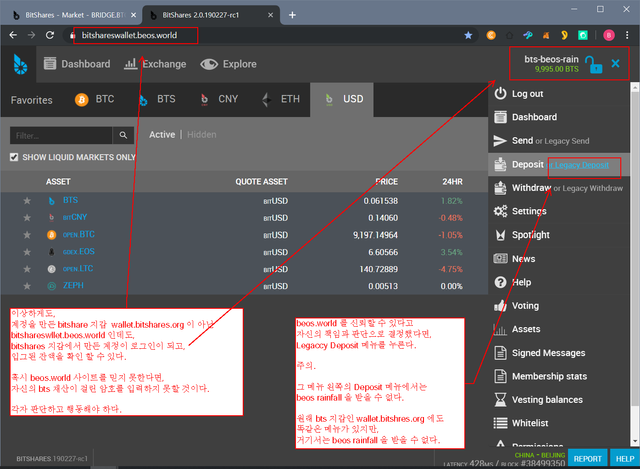Screen dimensions: 640x469
Task: Toggle Show Liquid Markets Only checkbox
Action: tap(14, 157)
